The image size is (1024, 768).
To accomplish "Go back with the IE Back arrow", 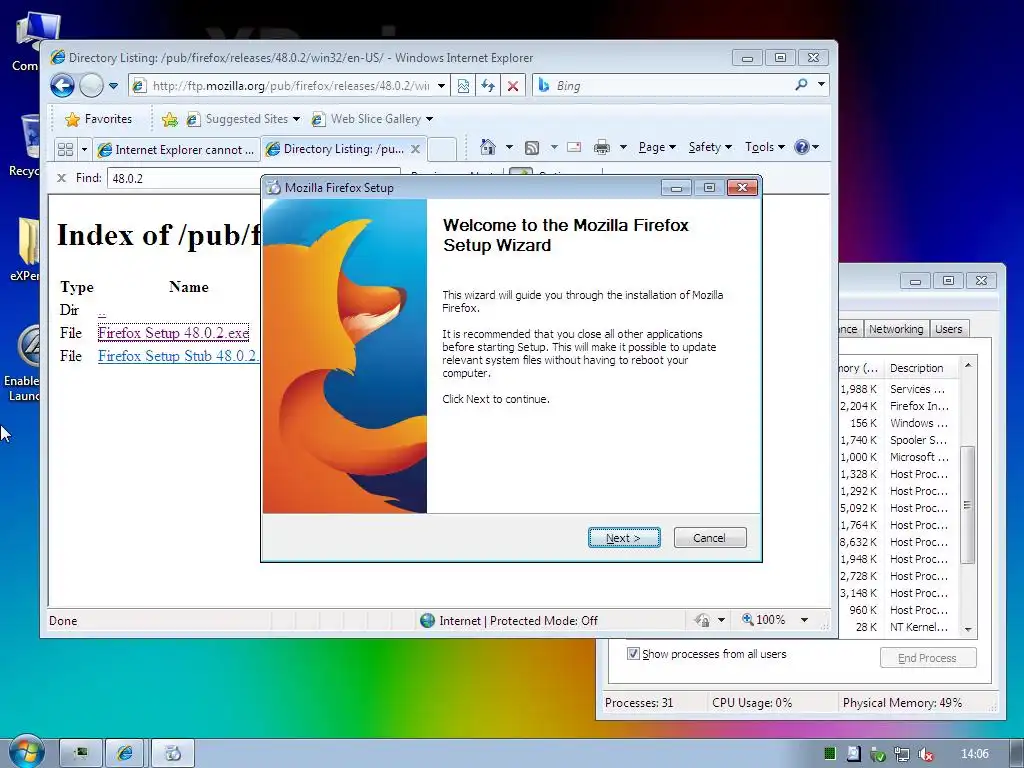I will tap(63, 86).
